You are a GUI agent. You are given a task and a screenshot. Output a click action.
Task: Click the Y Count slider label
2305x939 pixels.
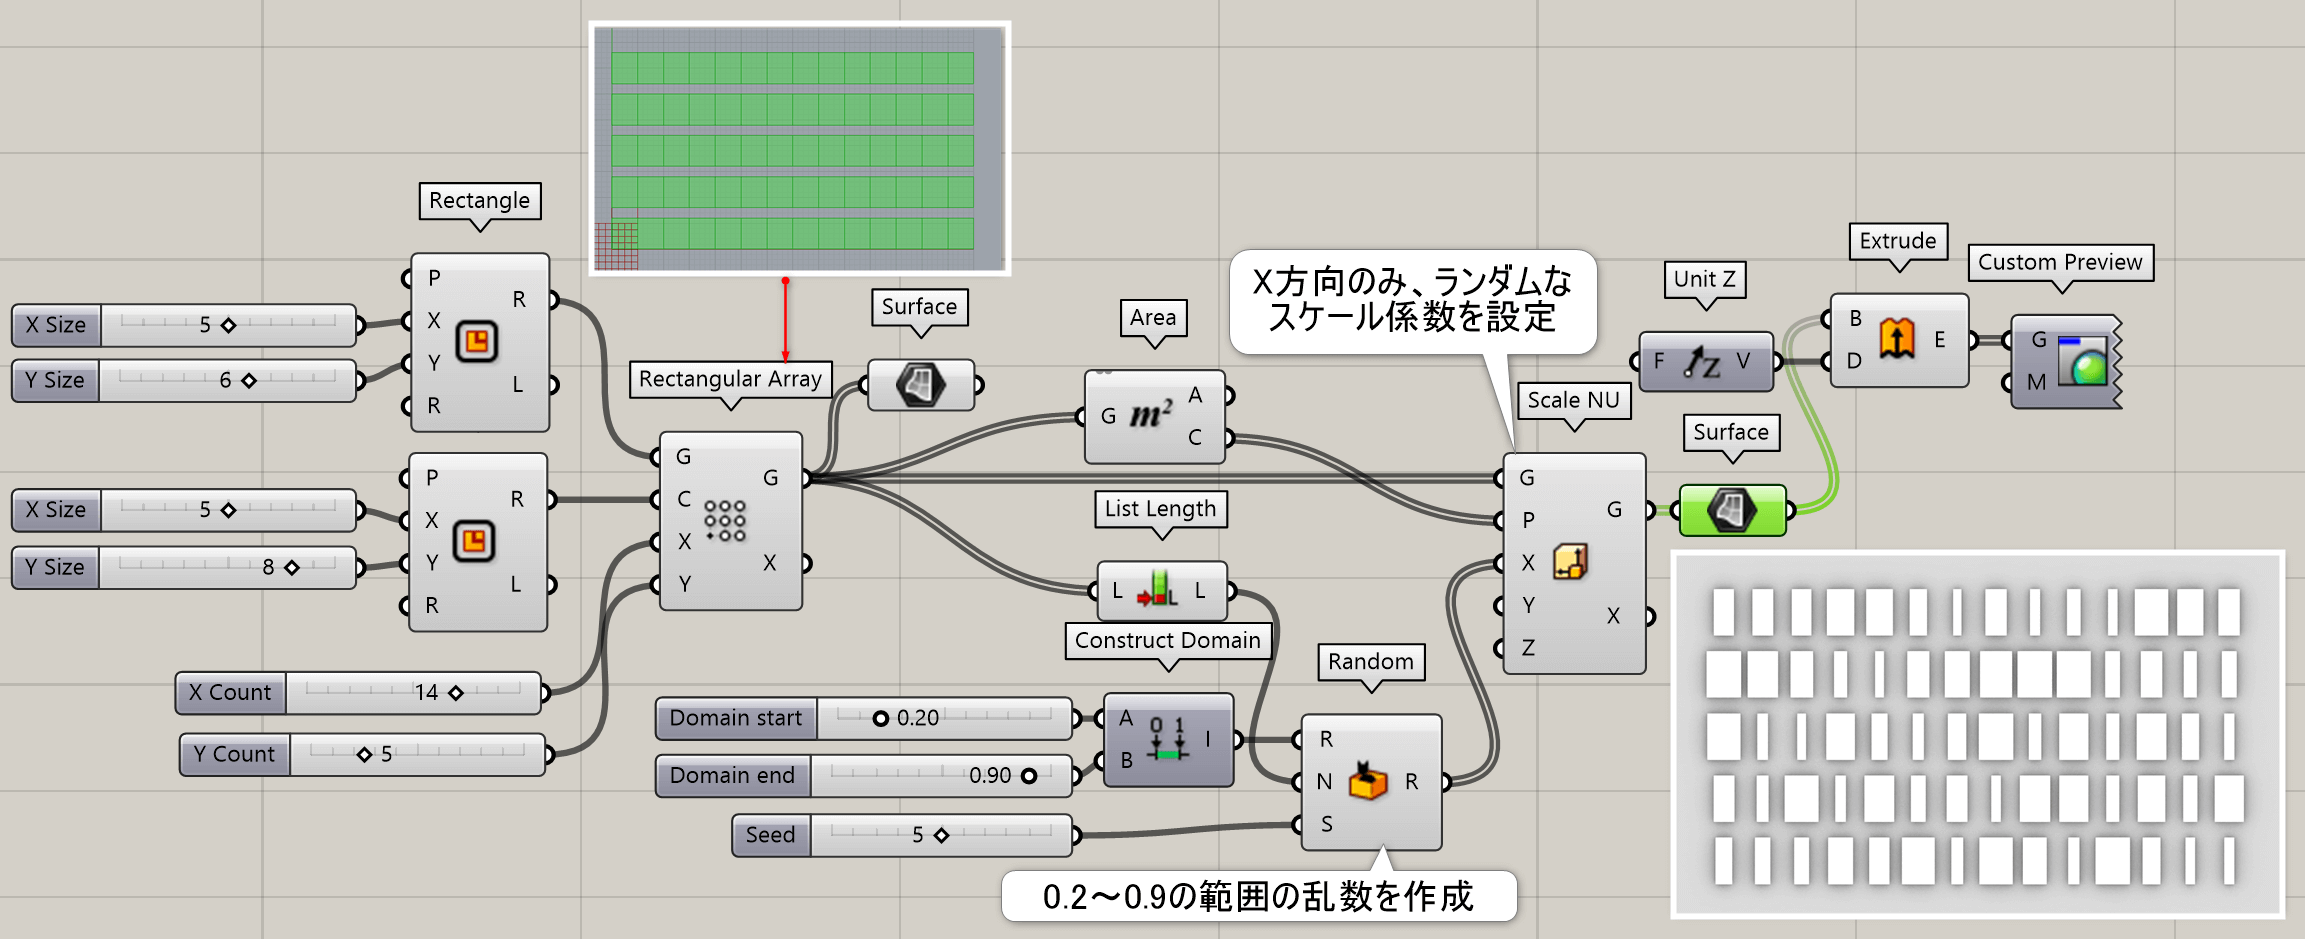point(234,755)
